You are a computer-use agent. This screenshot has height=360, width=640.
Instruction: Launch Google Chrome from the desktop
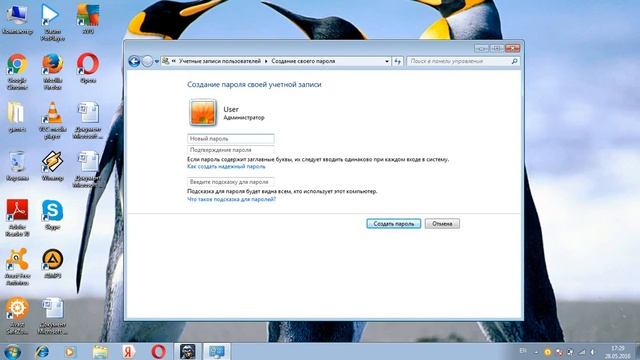(17, 71)
